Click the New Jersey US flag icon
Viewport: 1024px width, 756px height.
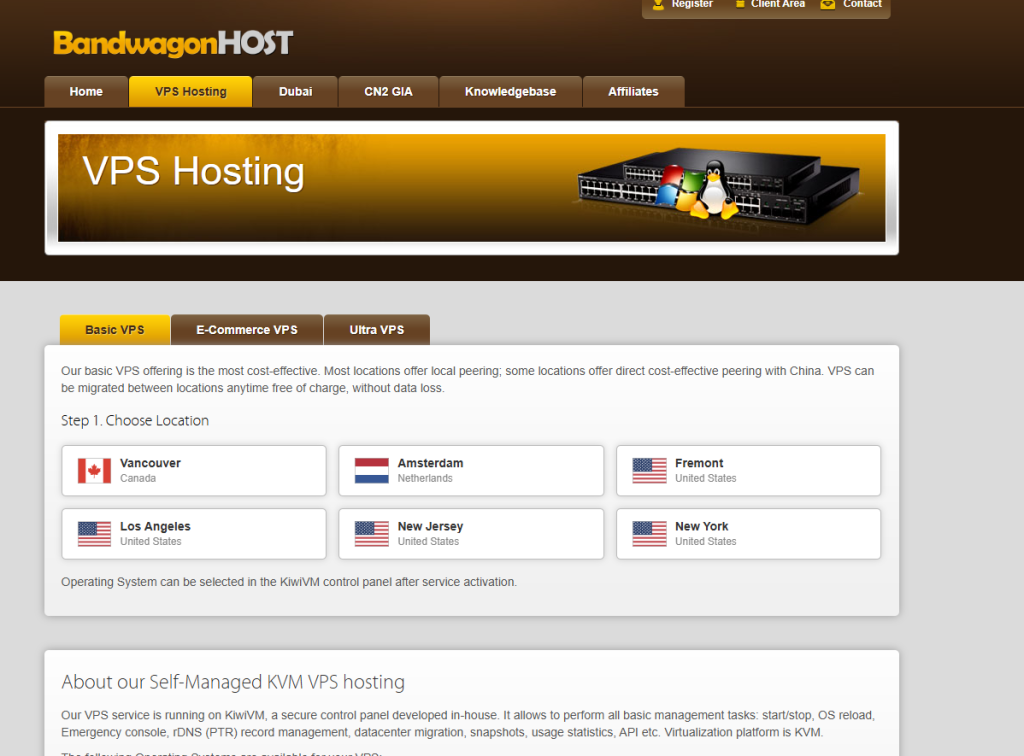coord(372,534)
